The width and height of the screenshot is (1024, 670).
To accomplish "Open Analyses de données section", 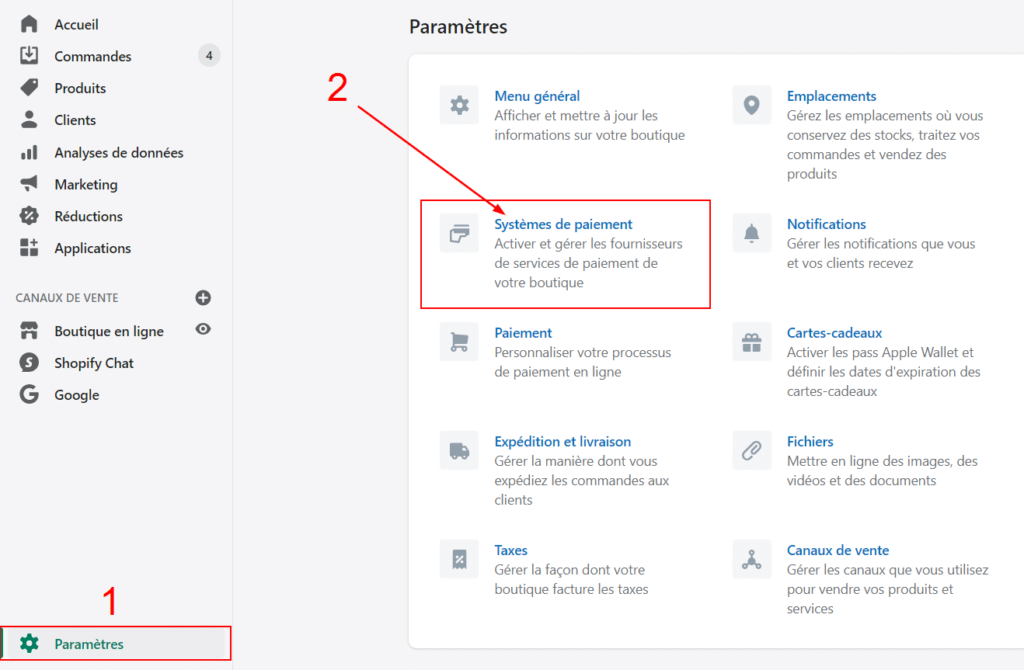I will tap(118, 152).
